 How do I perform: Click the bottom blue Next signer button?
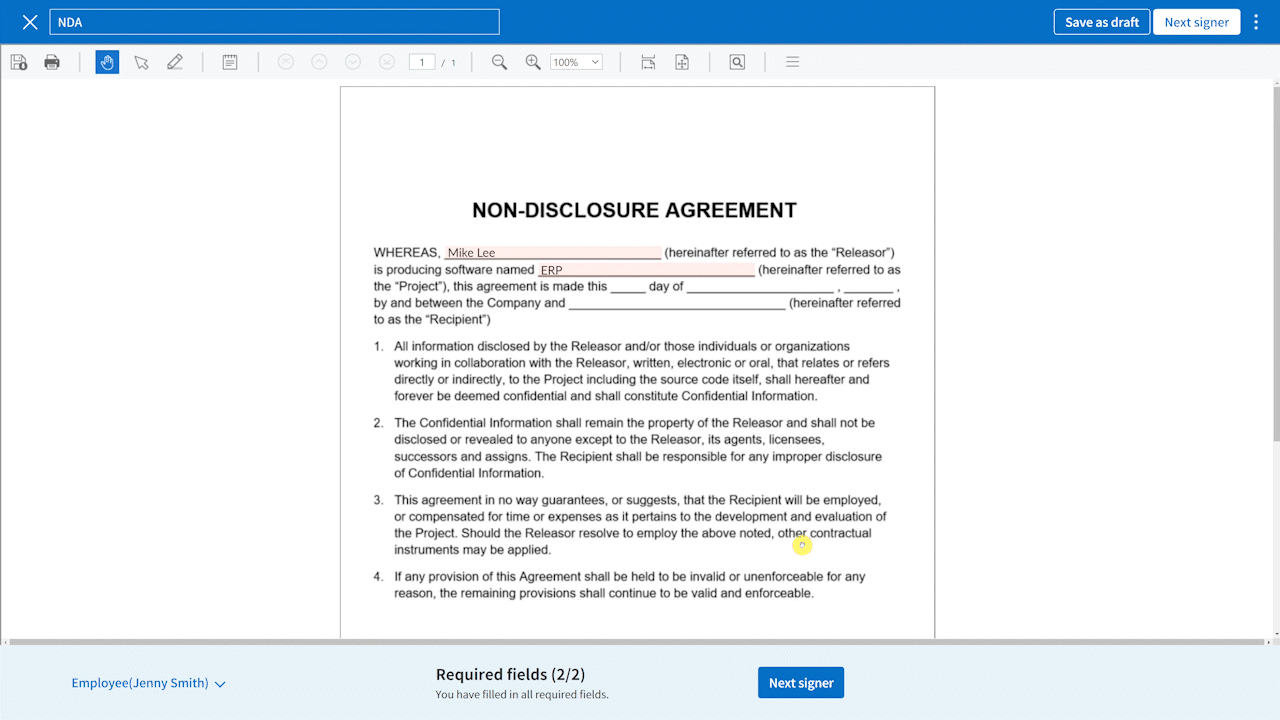[801, 683]
